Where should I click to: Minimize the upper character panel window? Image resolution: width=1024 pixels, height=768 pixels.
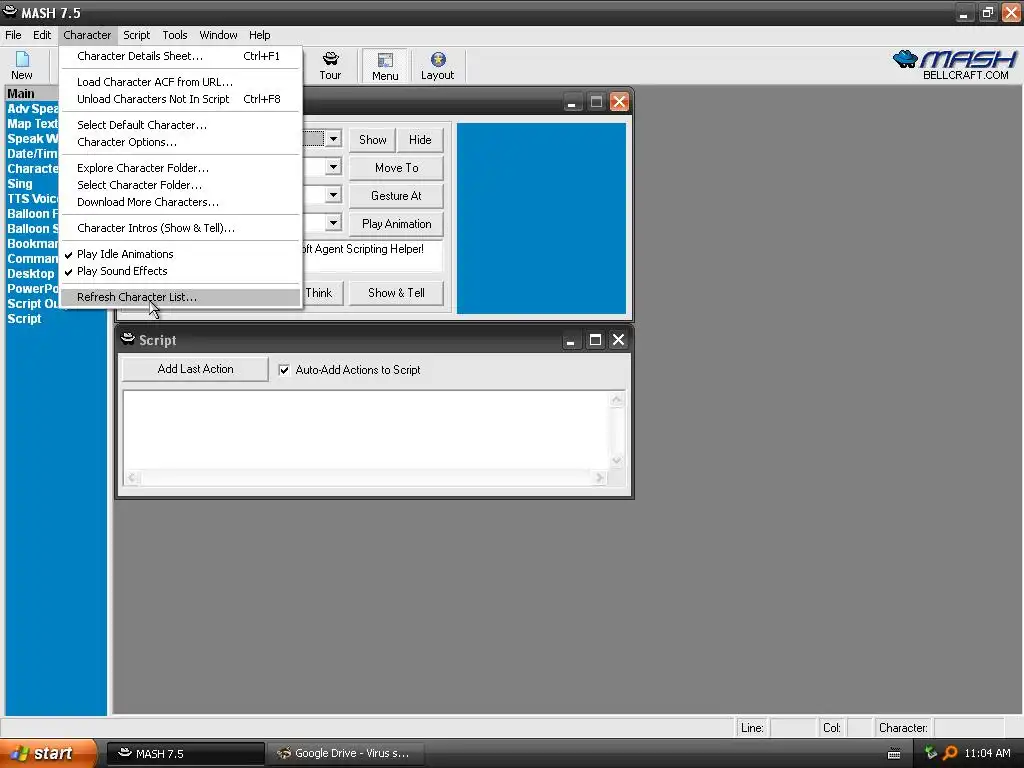coord(572,102)
